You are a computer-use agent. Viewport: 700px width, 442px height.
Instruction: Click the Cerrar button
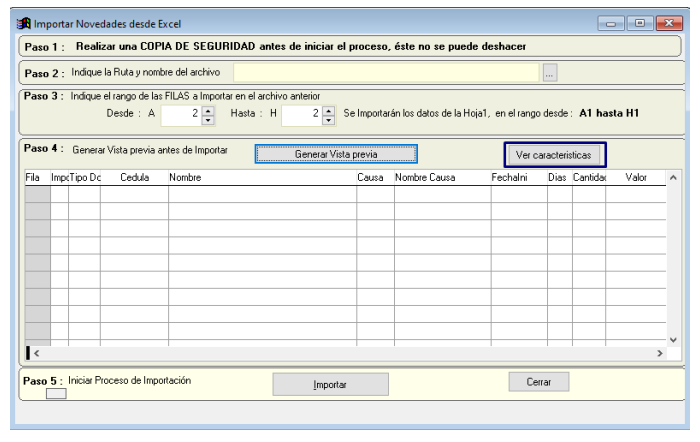click(539, 382)
